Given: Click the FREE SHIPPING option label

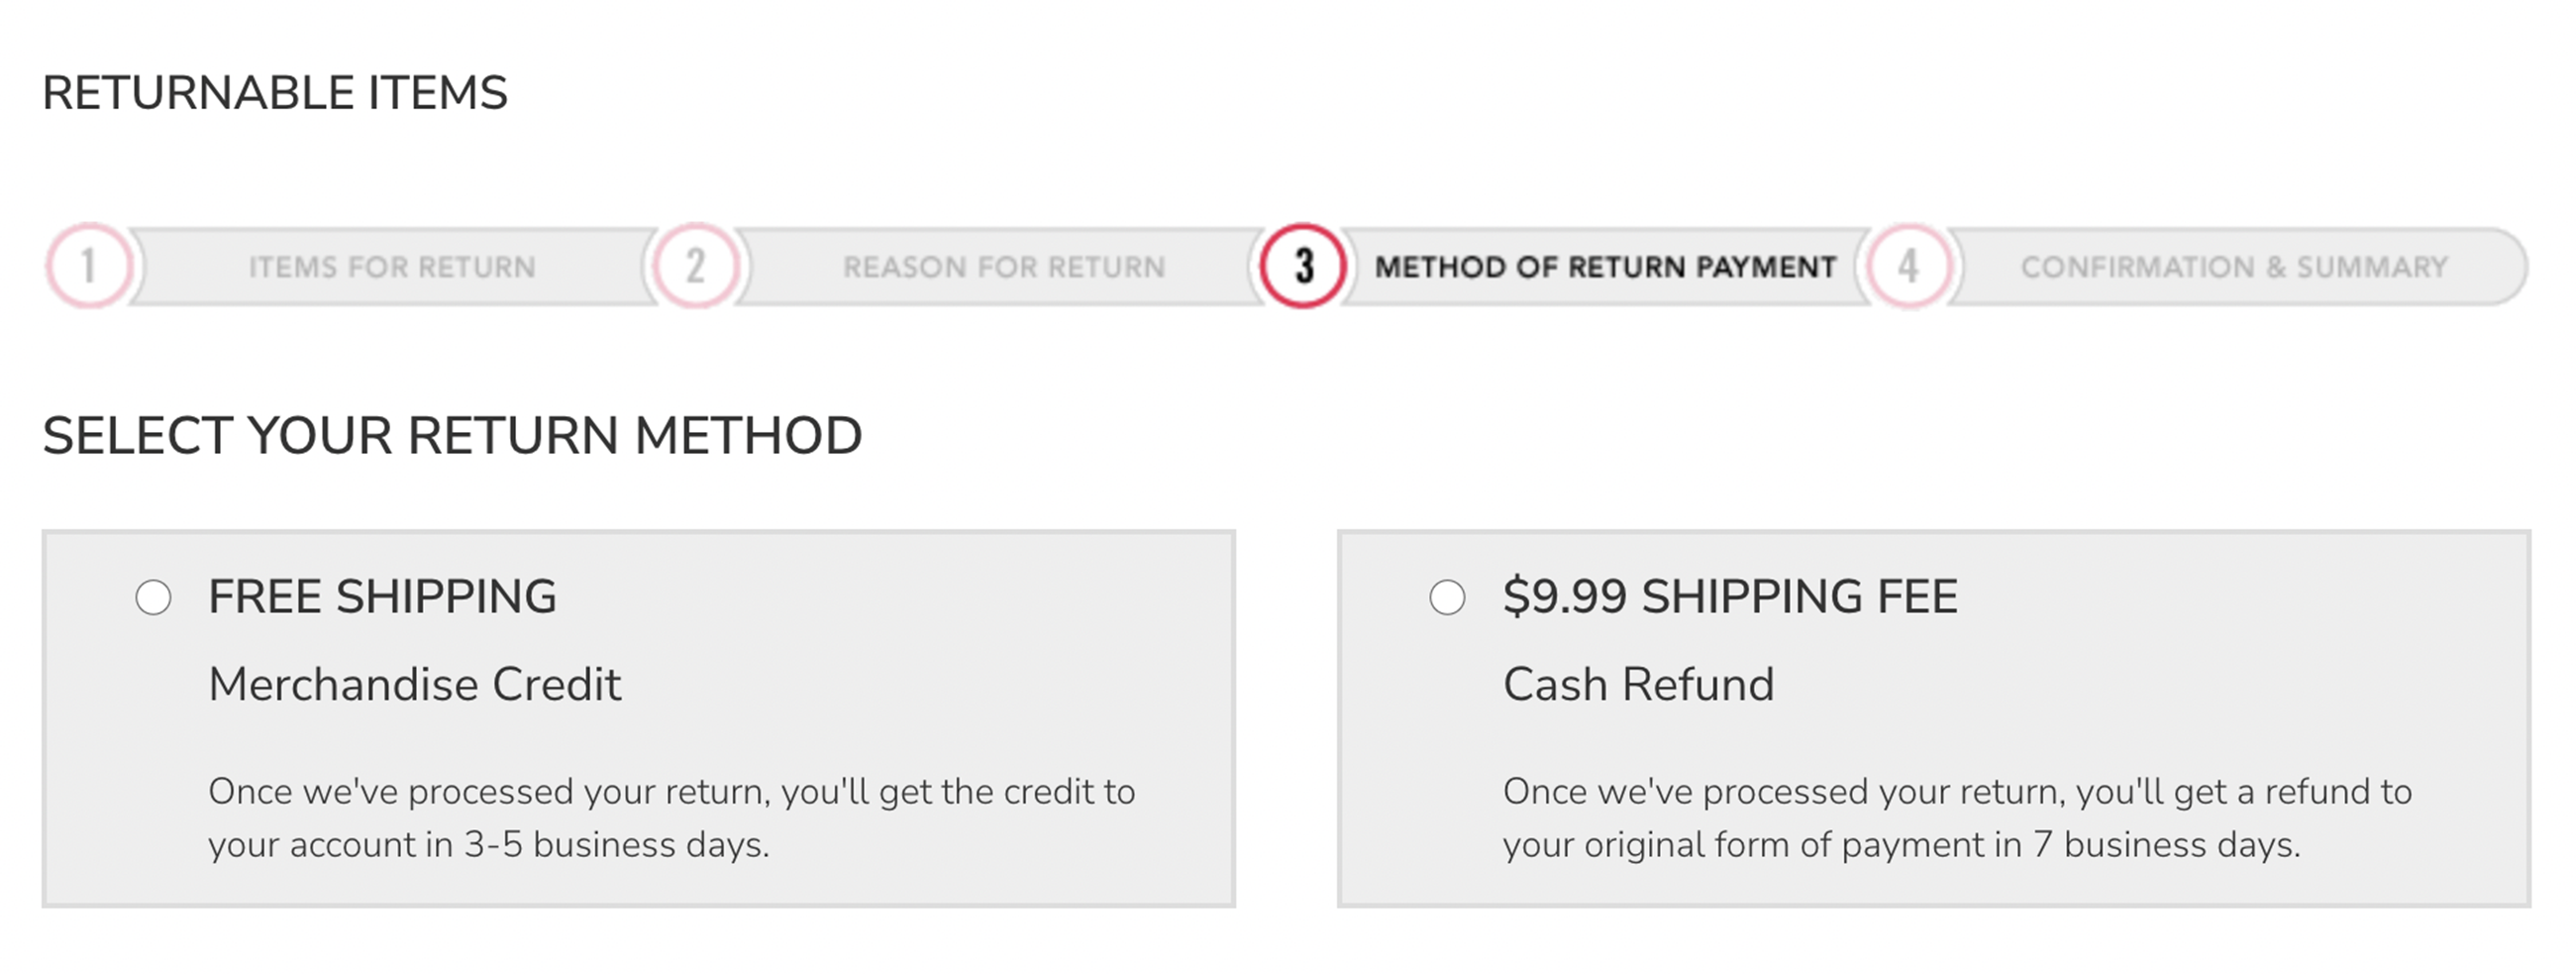Looking at the screenshot, I should pos(382,597).
